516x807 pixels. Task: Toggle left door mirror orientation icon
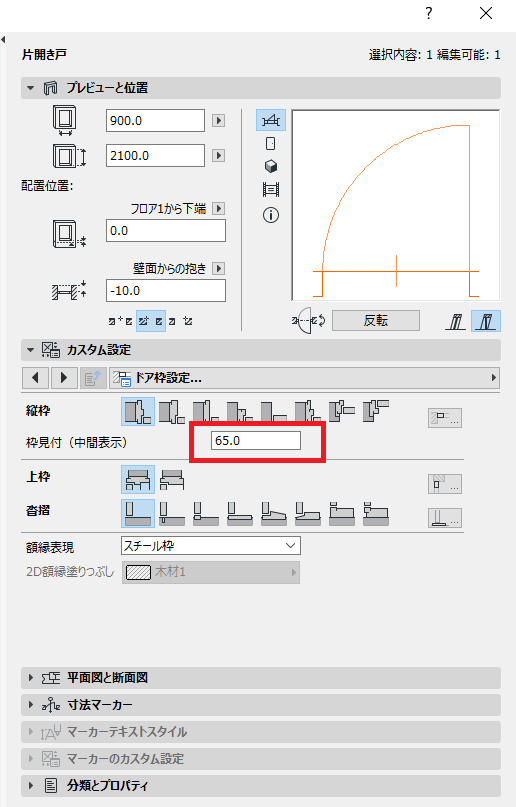455,322
